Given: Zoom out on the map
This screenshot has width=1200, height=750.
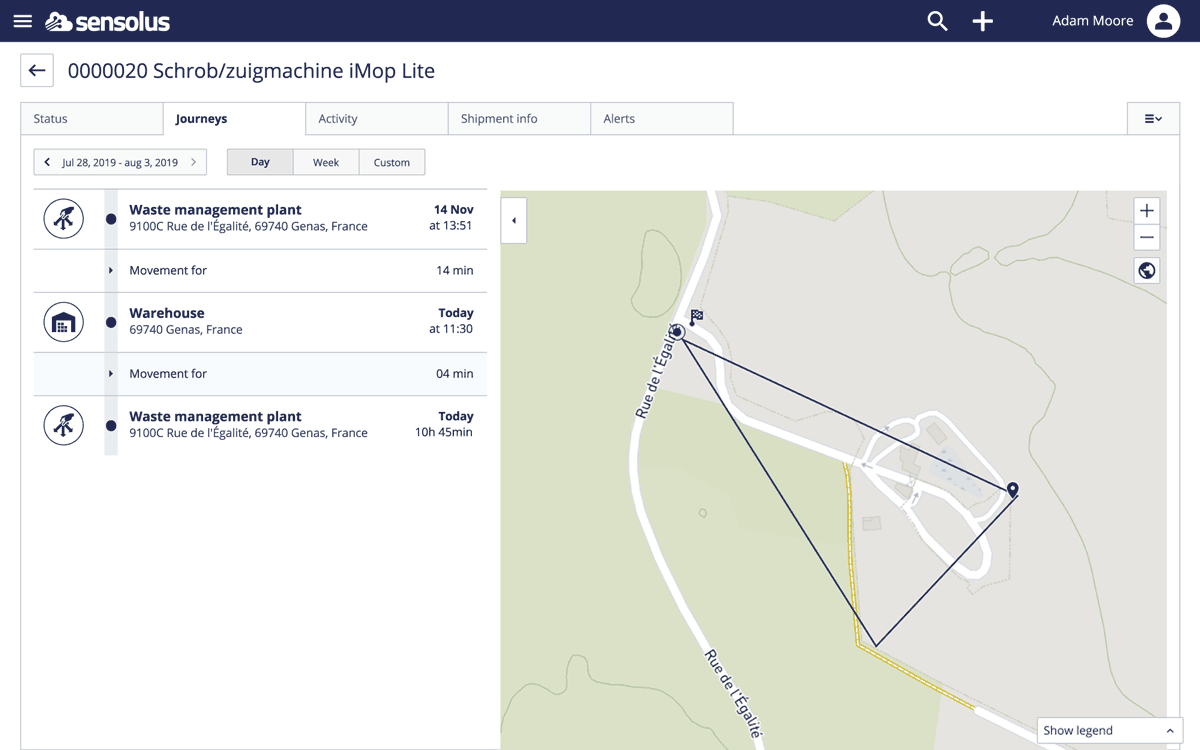Looking at the screenshot, I should (1147, 238).
